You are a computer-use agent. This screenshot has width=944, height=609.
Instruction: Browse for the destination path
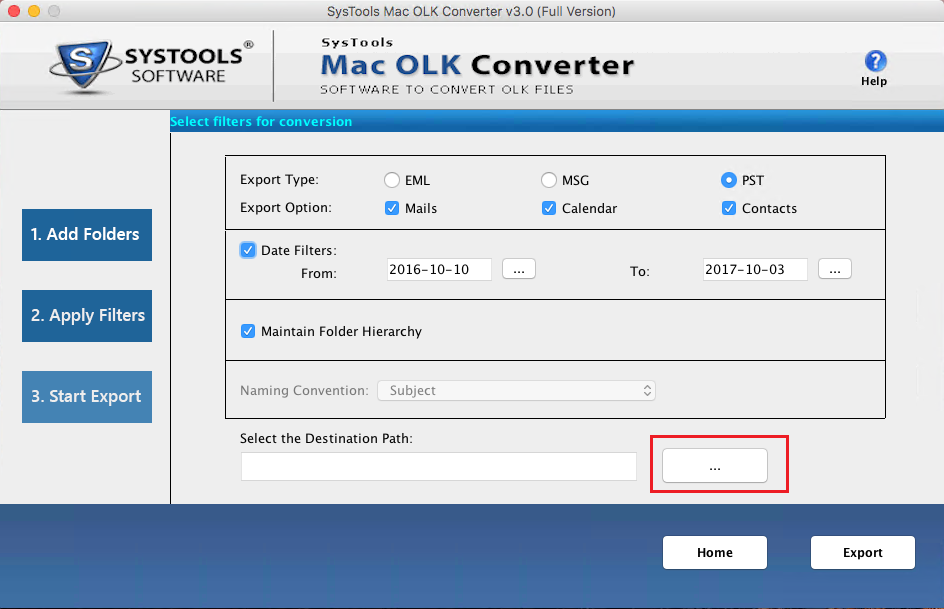715,466
